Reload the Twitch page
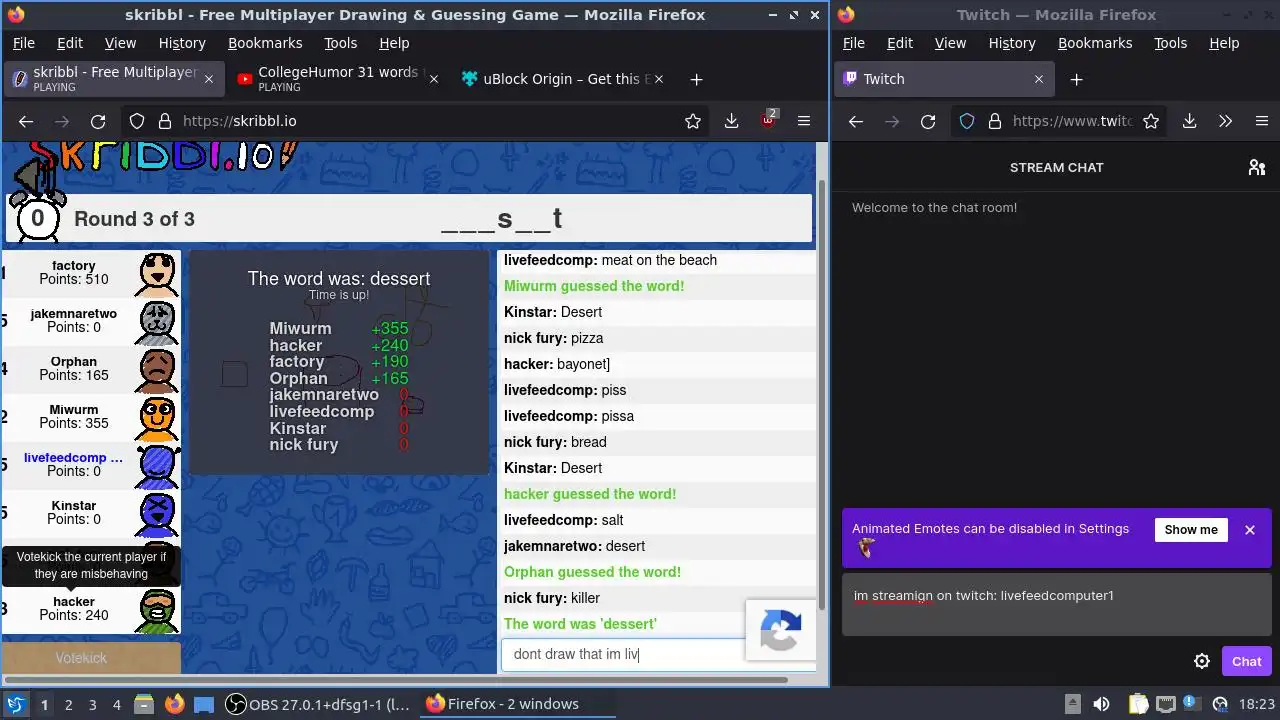The image size is (1280, 720). click(928, 121)
